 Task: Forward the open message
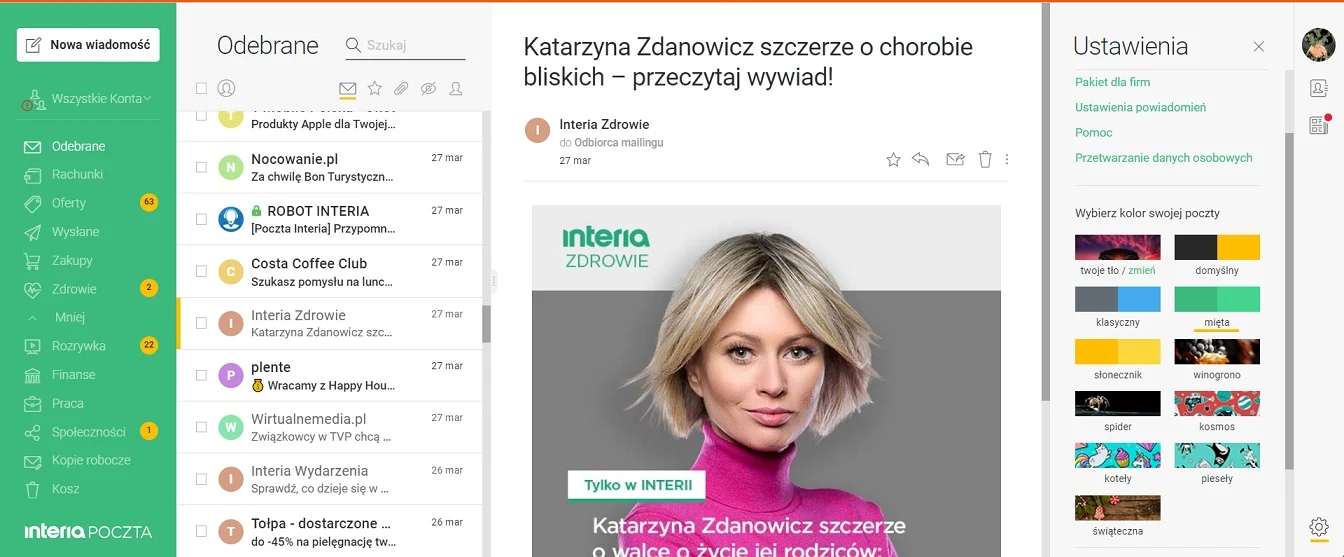[955, 159]
